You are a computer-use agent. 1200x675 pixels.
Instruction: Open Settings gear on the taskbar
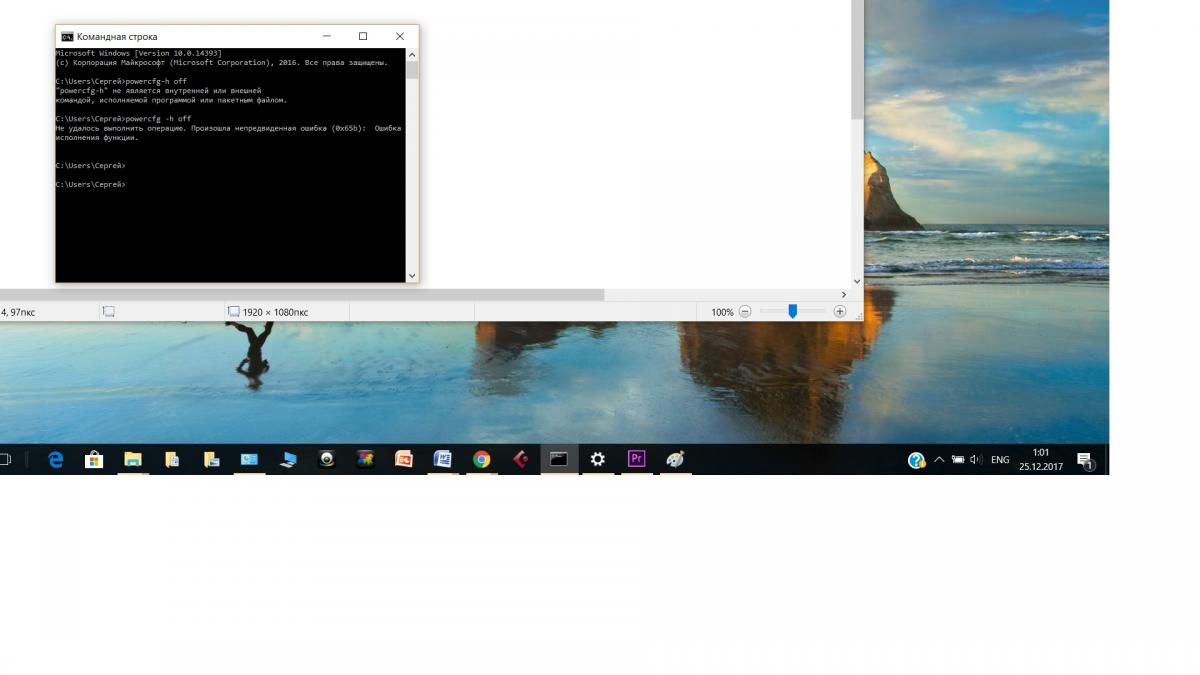[598, 460]
